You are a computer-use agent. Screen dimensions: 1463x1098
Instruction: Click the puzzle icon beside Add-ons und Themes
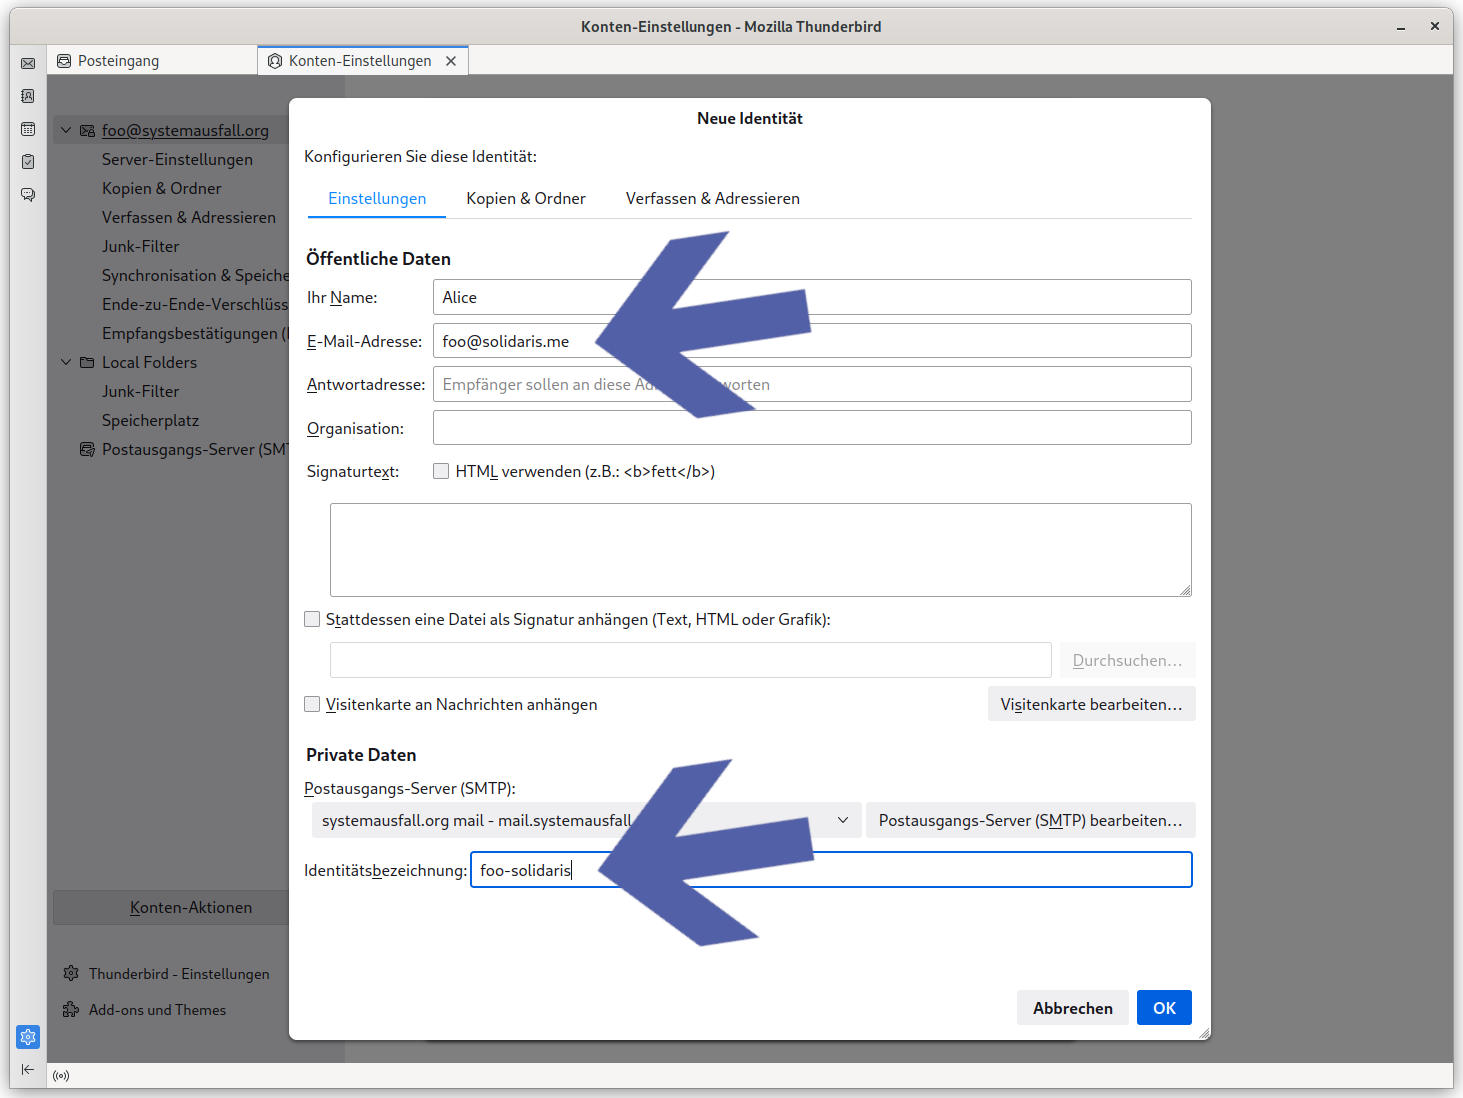[71, 1009]
